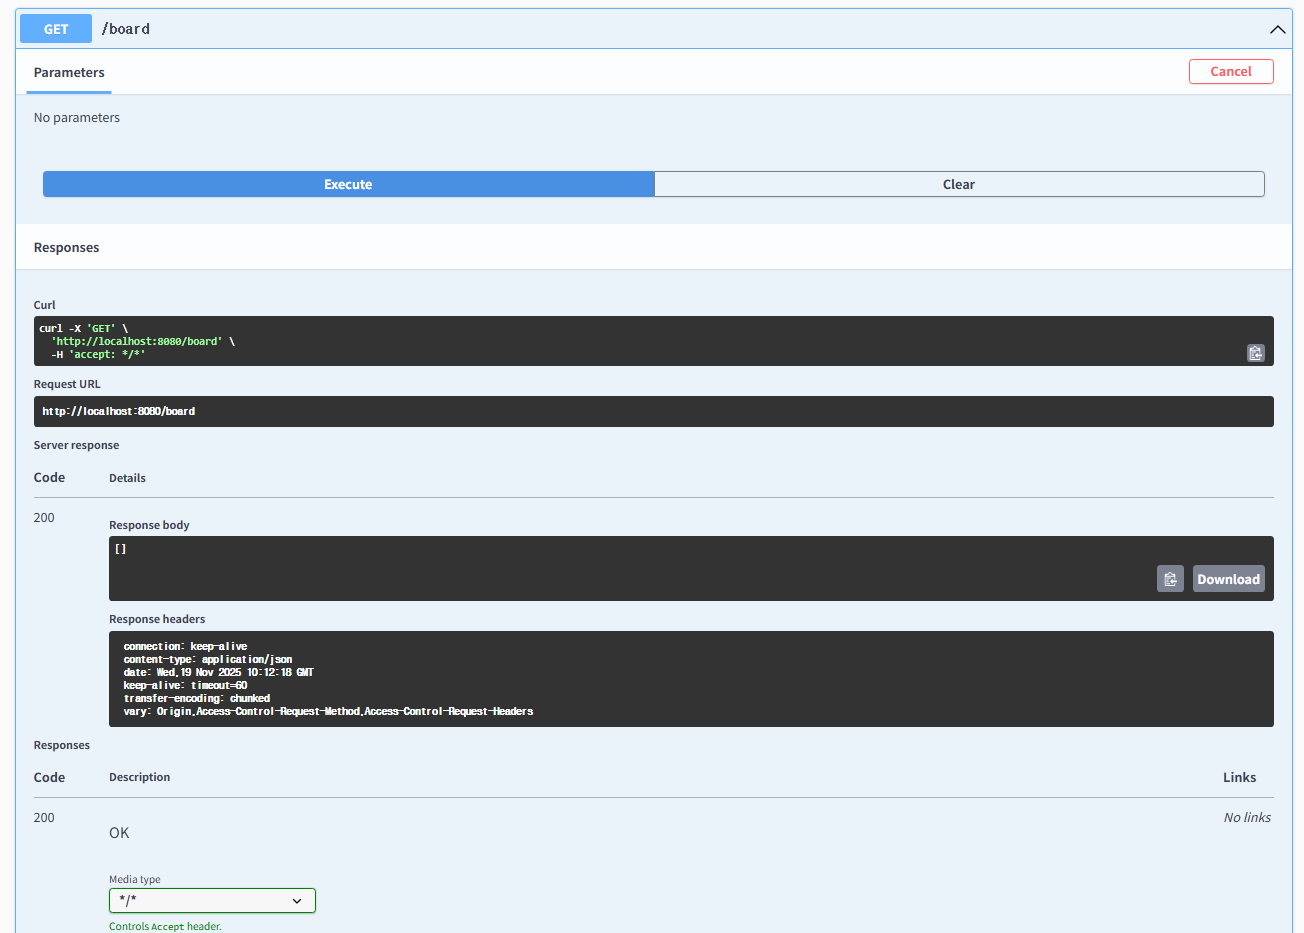Click the 'No parameters' text
The image size is (1304, 933).
[x=77, y=117]
